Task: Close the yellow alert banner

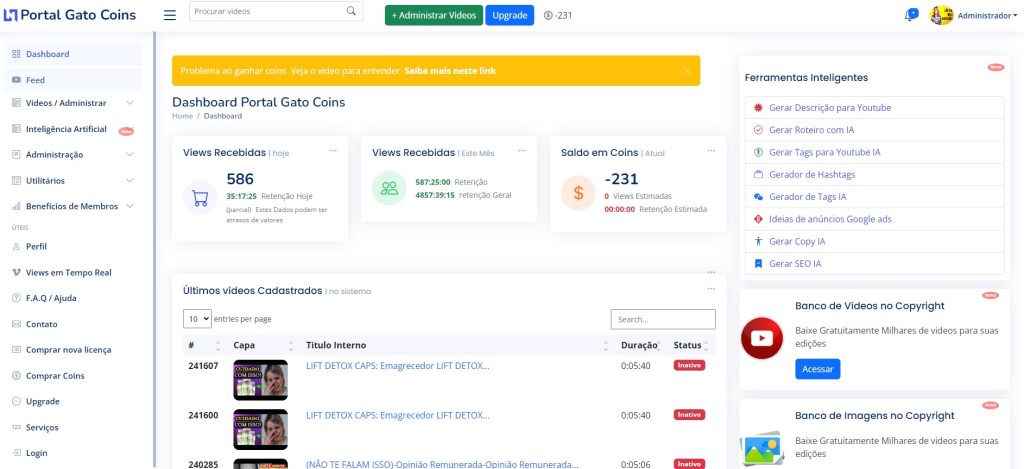Action: 687,71
